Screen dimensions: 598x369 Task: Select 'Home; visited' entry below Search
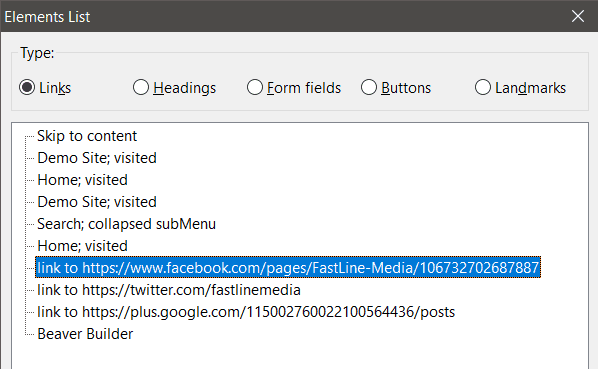82,246
